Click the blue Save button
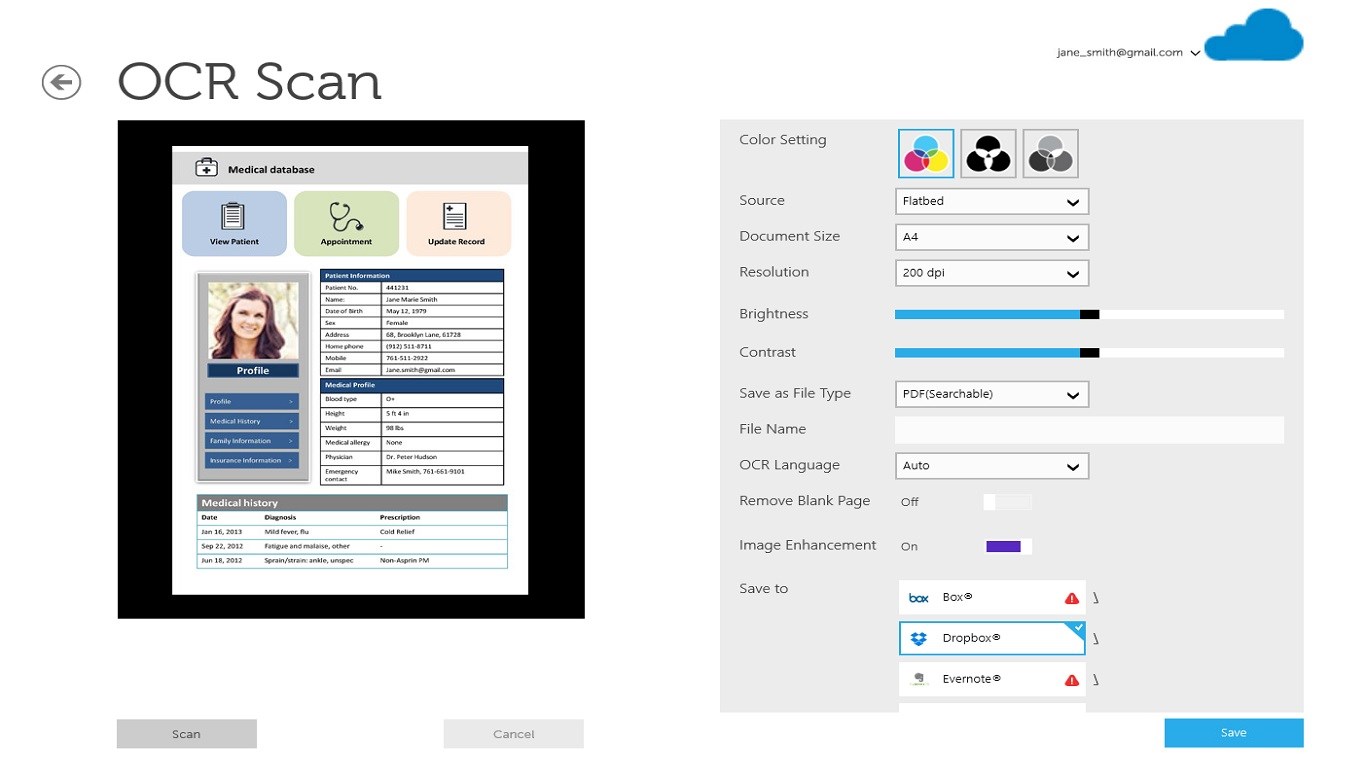The image size is (1366, 768). pos(1233,733)
